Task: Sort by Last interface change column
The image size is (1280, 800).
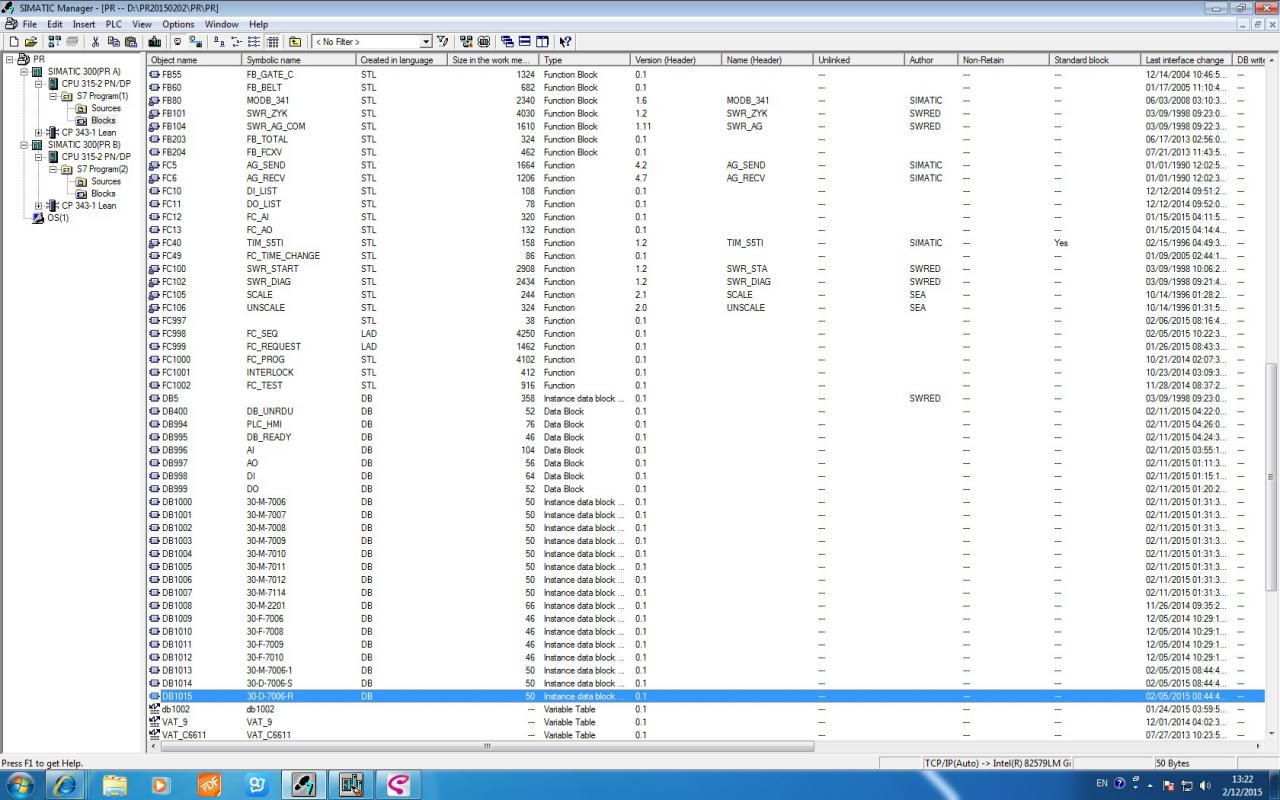Action: pyautogui.click(x=1184, y=60)
